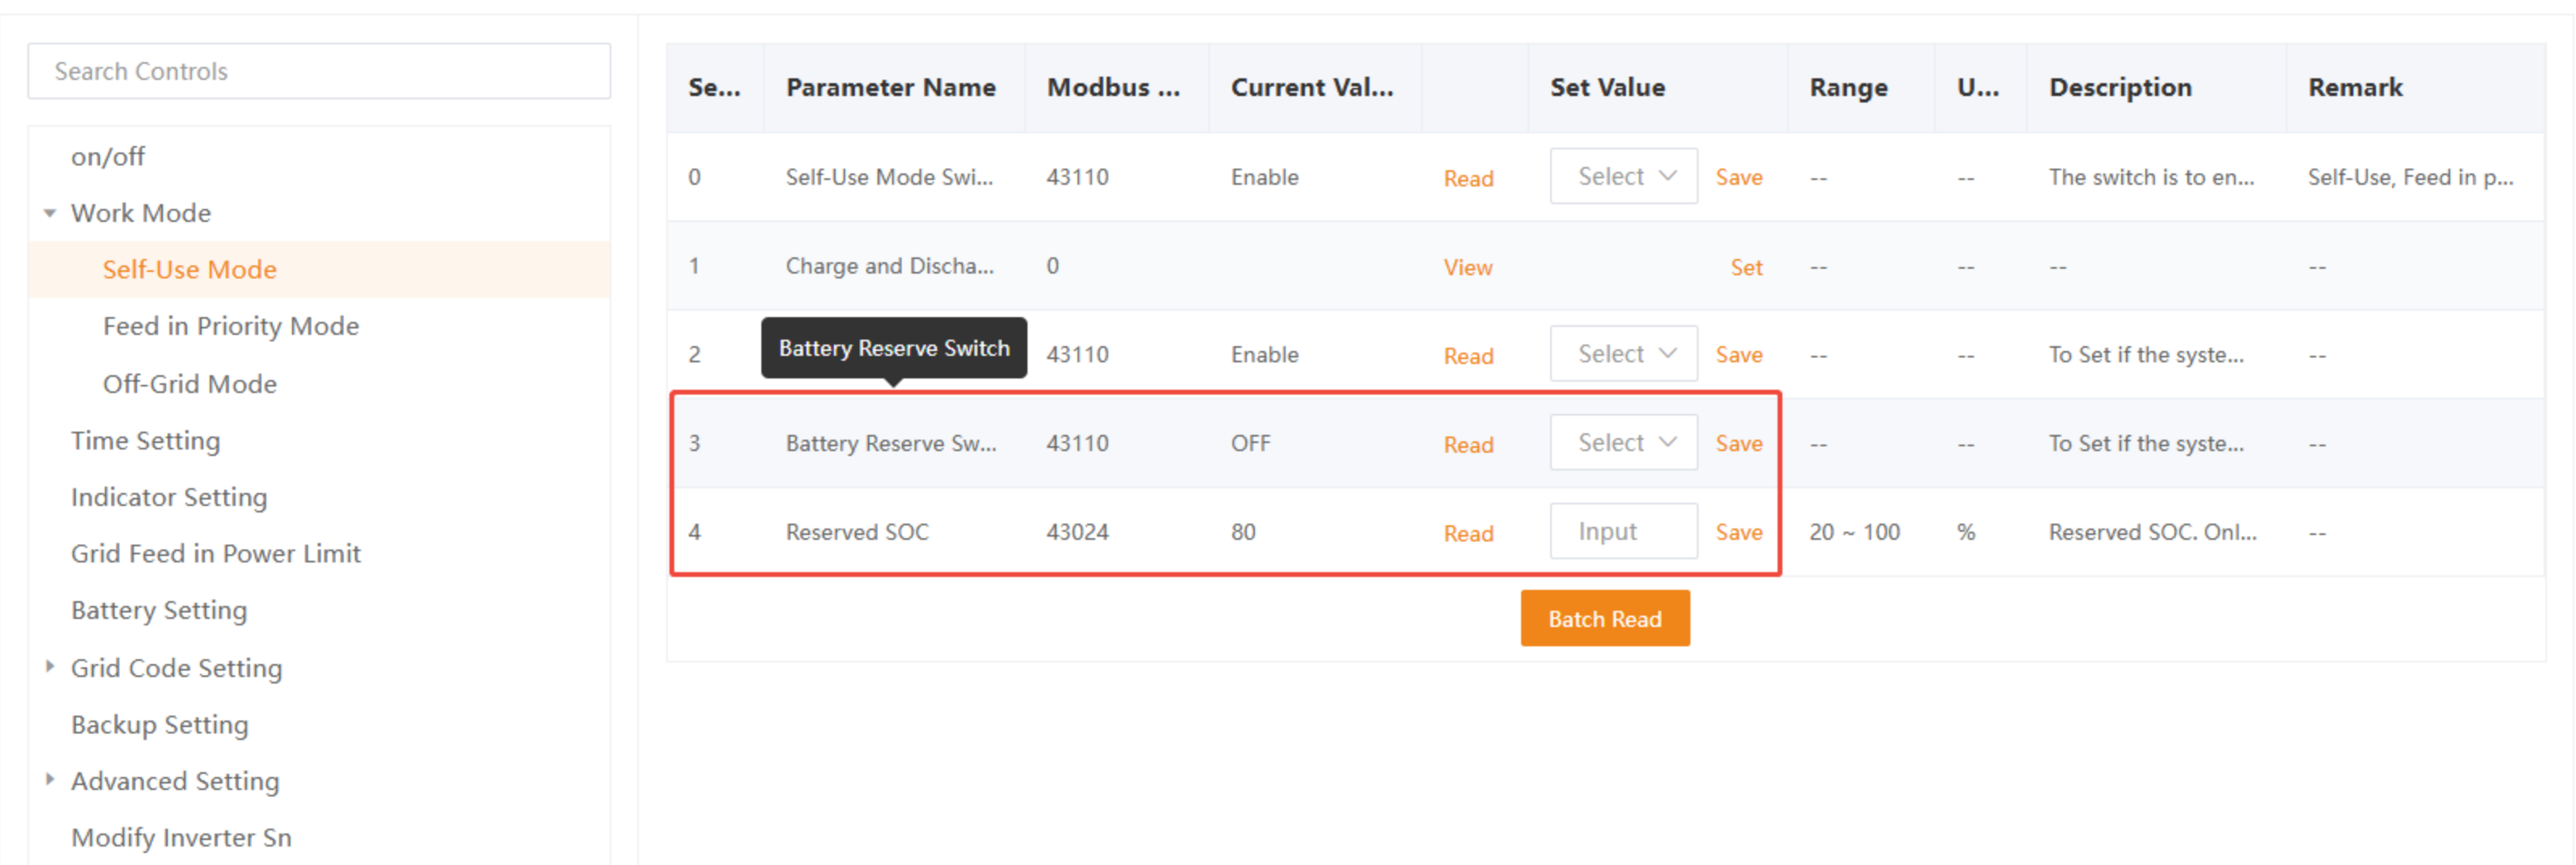Read the Reserved SOC value
This screenshot has height=865, width=2576.
click(1467, 534)
